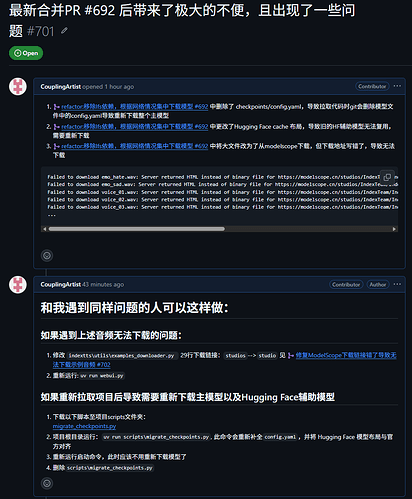Click merged PR icon in list item 2

tap(57, 127)
